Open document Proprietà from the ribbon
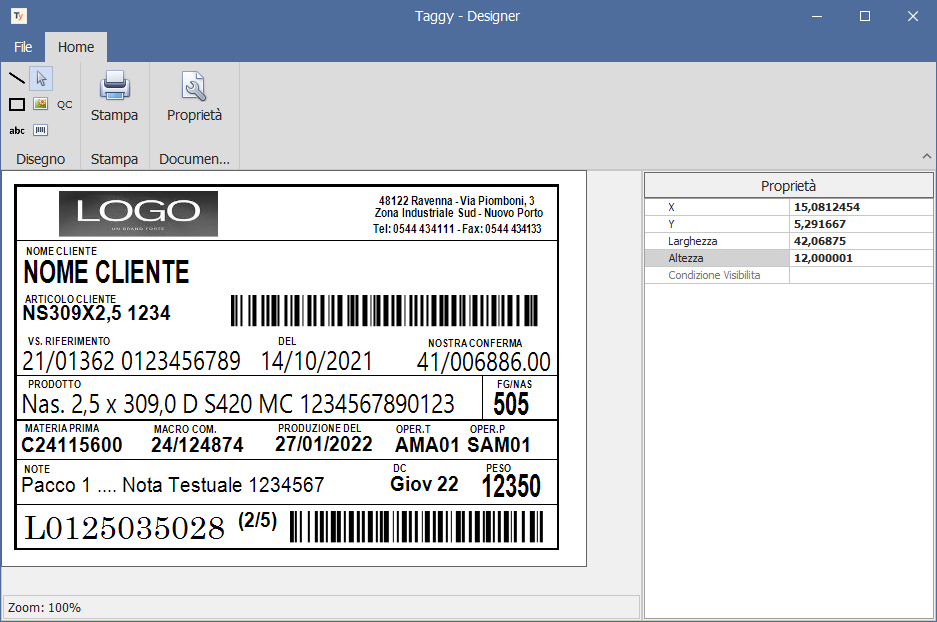 tap(194, 97)
